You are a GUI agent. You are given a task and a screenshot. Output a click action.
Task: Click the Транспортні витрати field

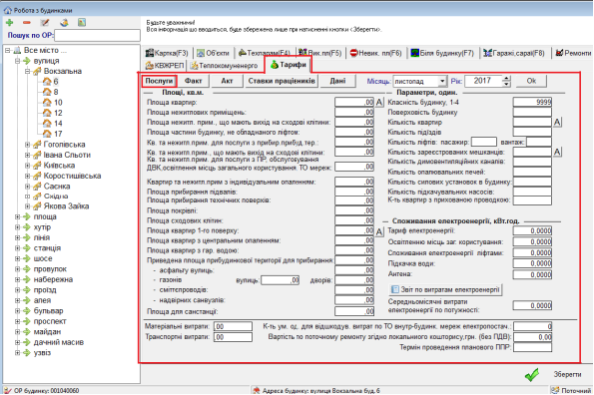click(233, 337)
